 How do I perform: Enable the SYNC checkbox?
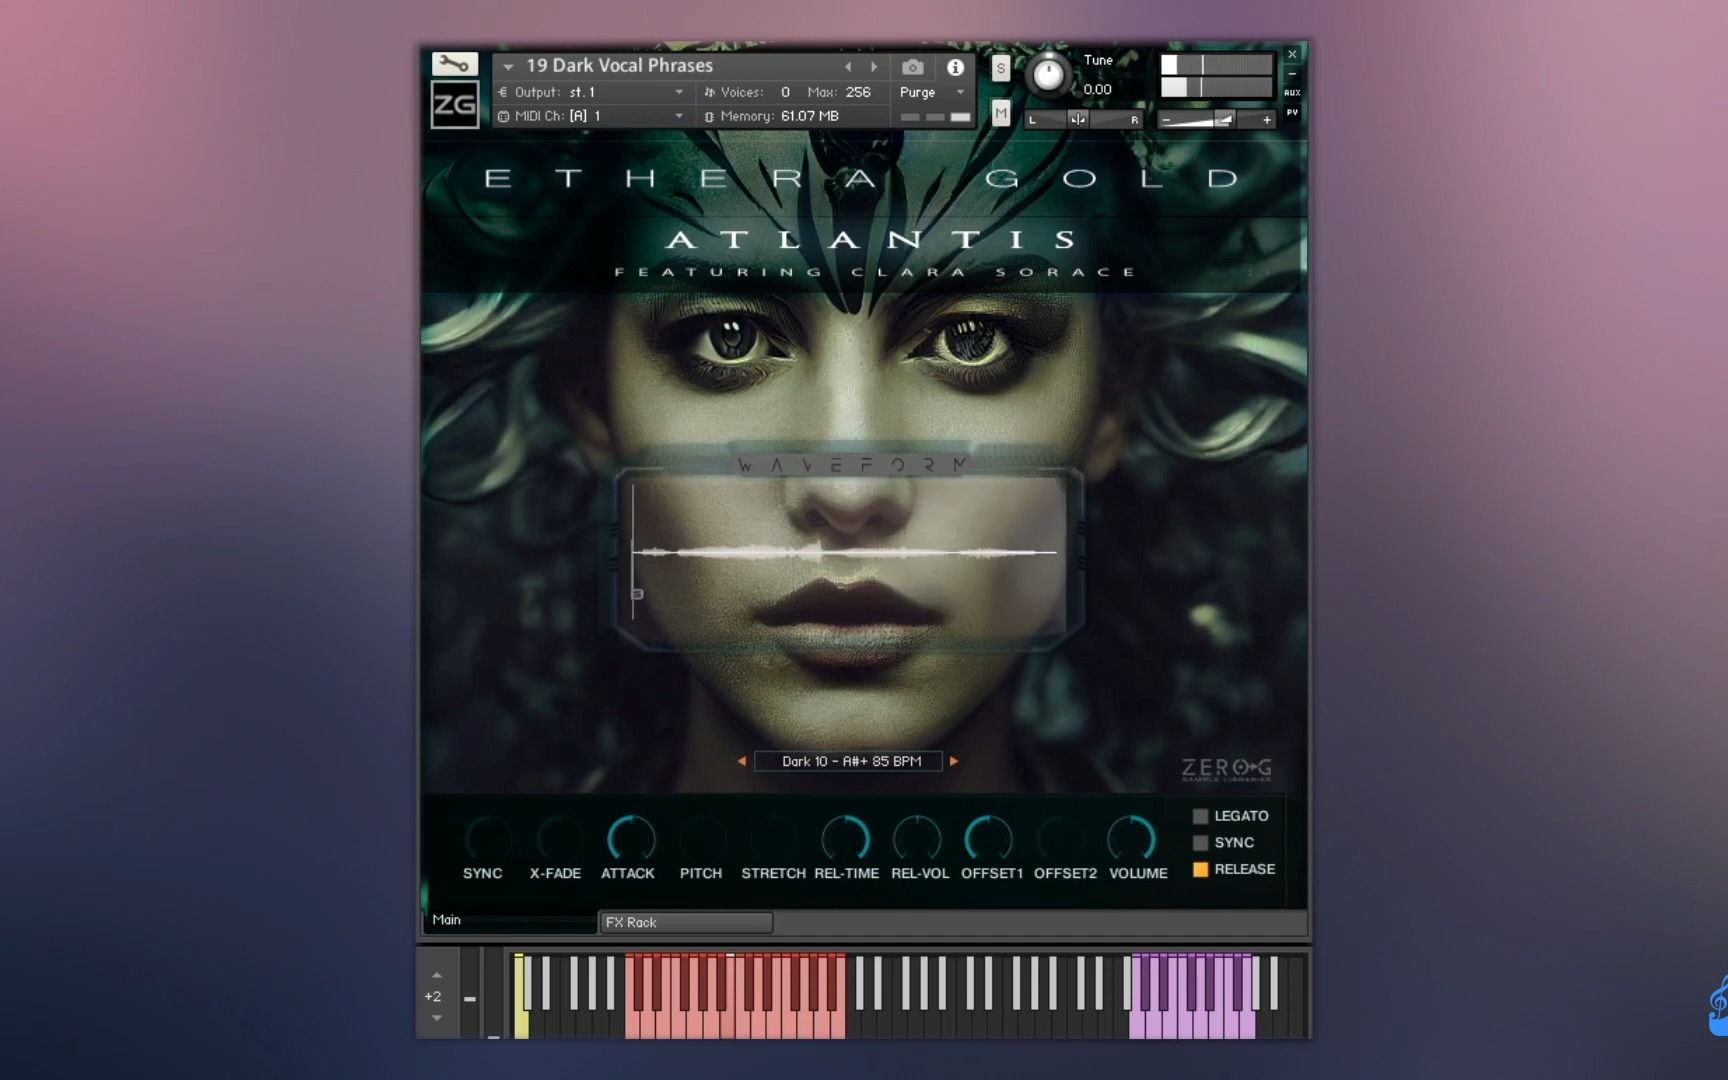tap(1200, 843)
